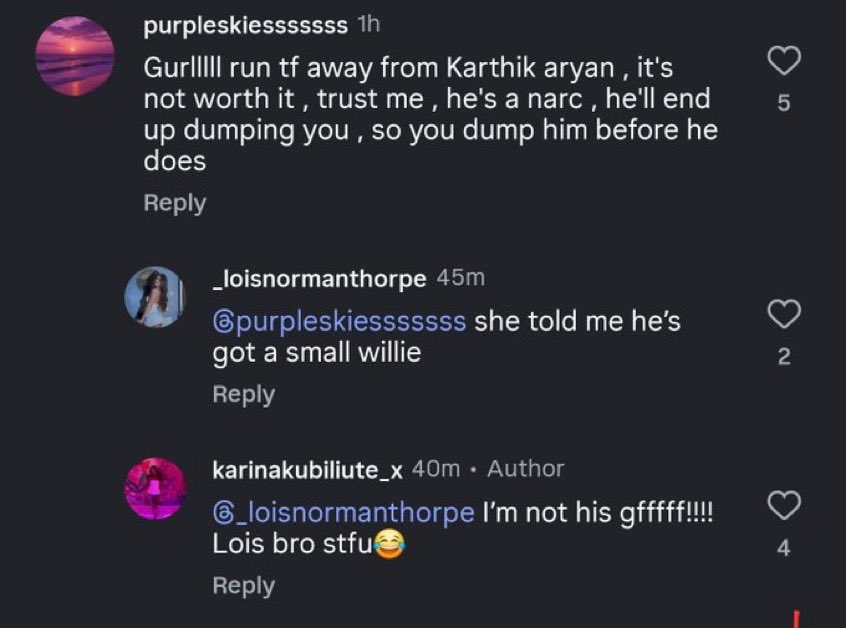Like the purpleskiesssssss comment with the heart
The image size is (846, 628).
[784, 62]
